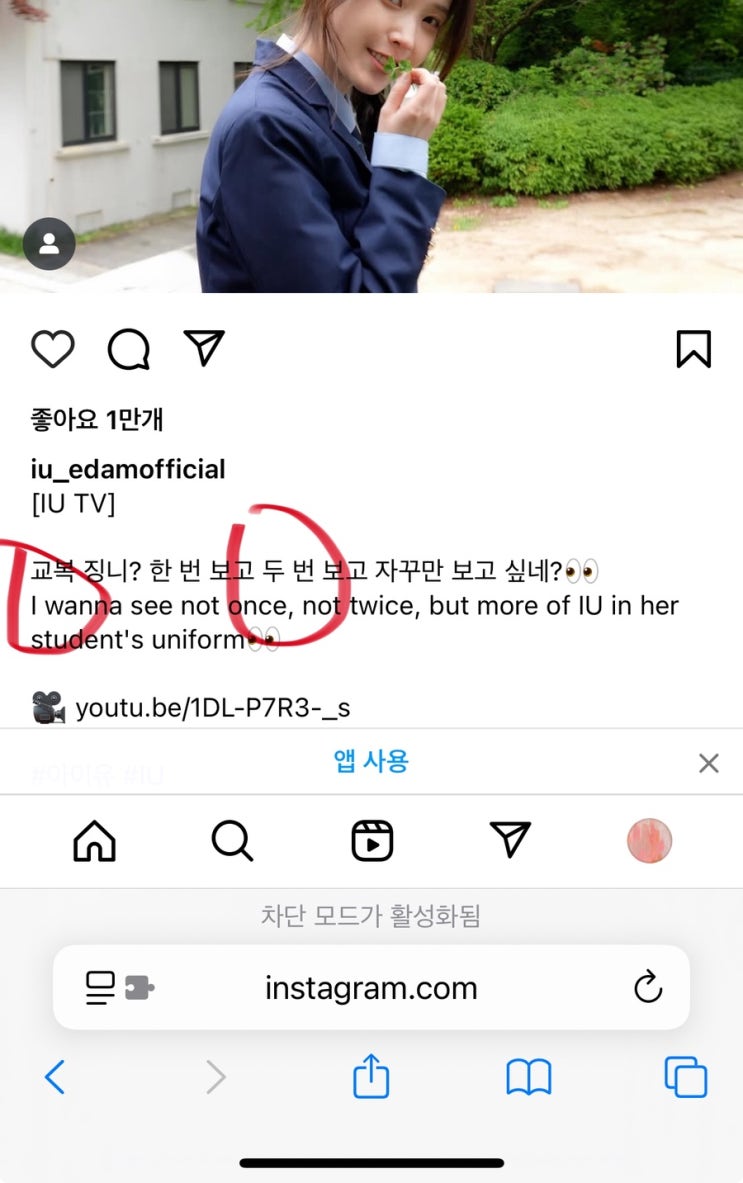This screenshot has width=743, height=1183.
Task: Share post via paper plane icon
Action: [204, 348]
